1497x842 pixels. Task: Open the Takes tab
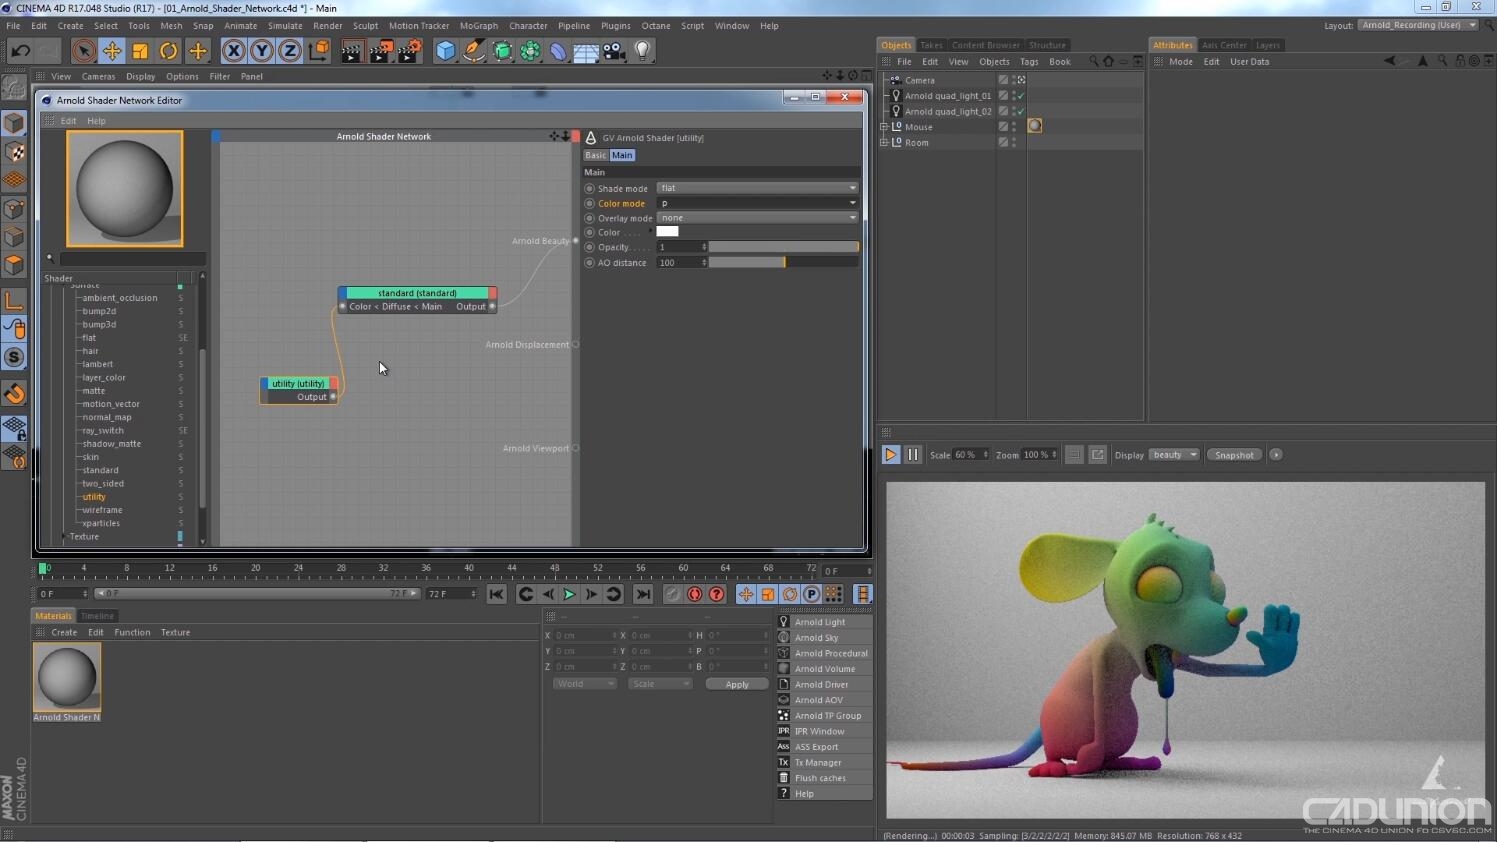[x=931, y=45]
